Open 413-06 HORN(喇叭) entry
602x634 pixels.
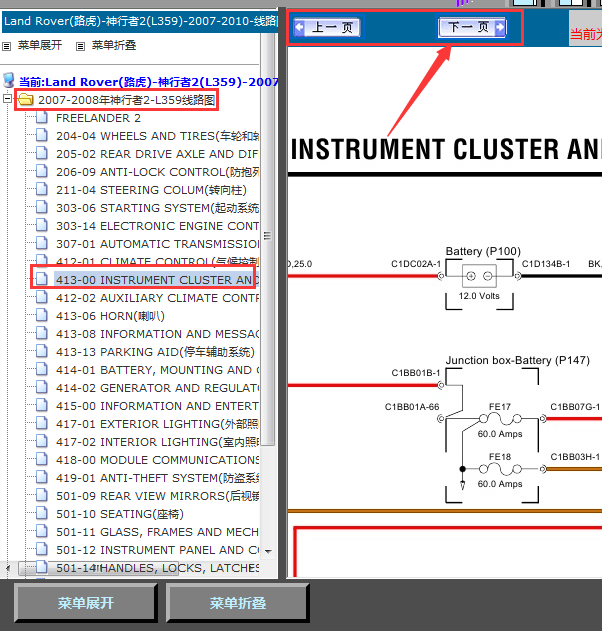tap(110, 316)
